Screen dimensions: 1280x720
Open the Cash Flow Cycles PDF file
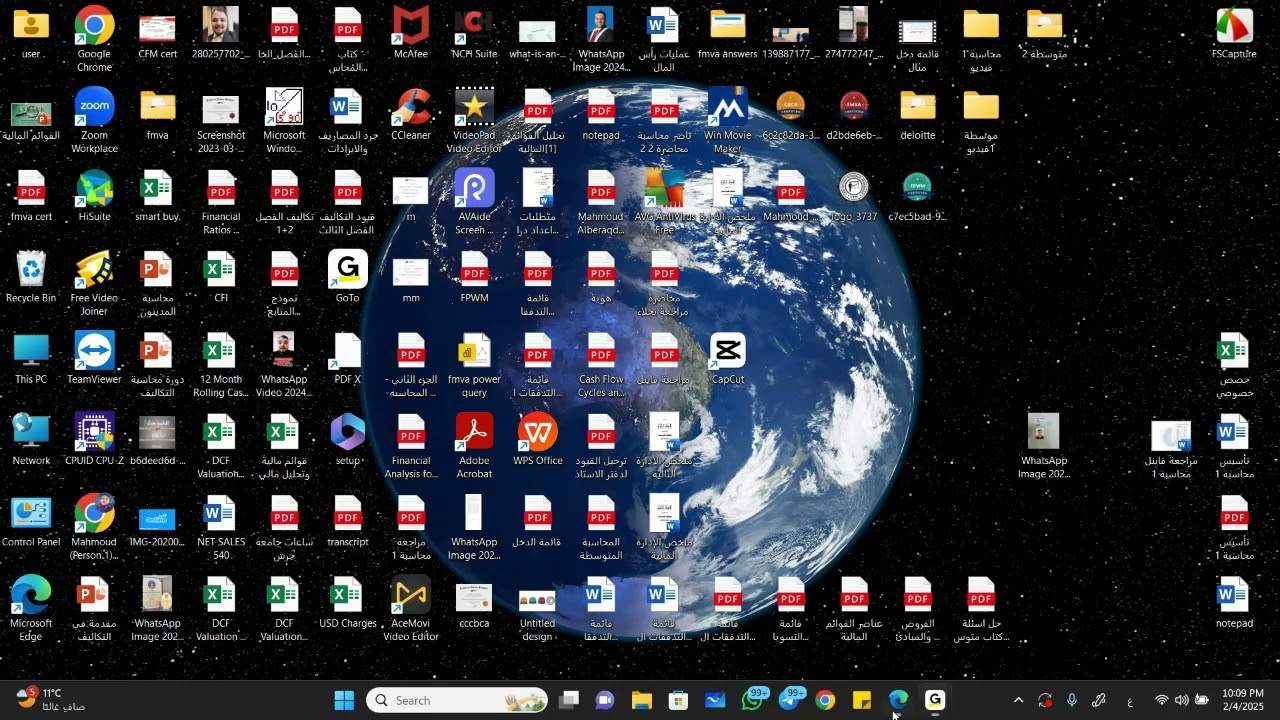(x=601, y=364)
